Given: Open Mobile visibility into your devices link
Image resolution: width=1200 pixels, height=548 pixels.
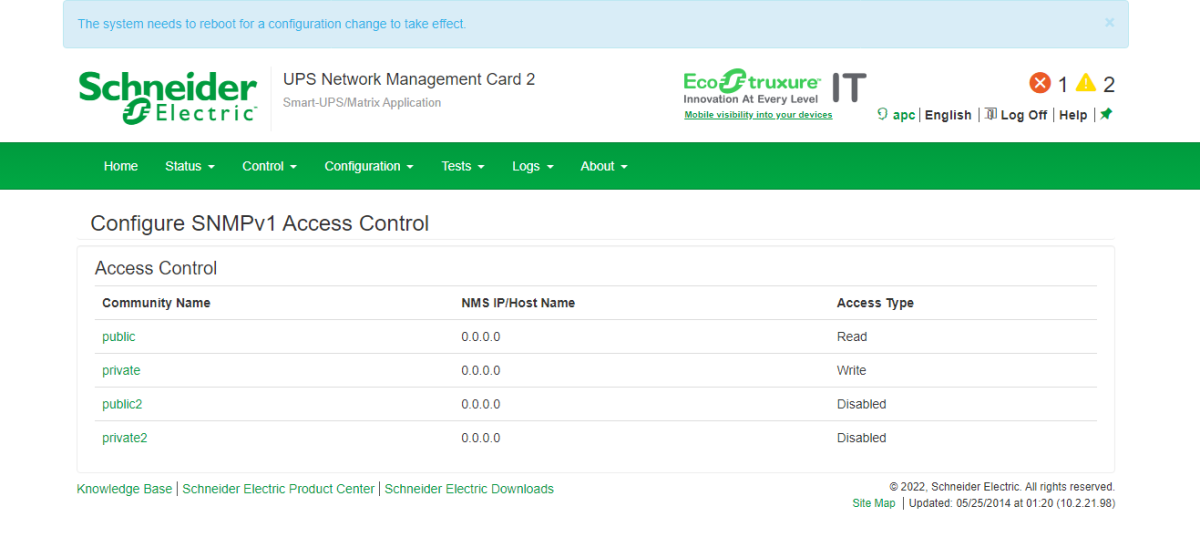Looking at the screenshot, I should (758, 115).
